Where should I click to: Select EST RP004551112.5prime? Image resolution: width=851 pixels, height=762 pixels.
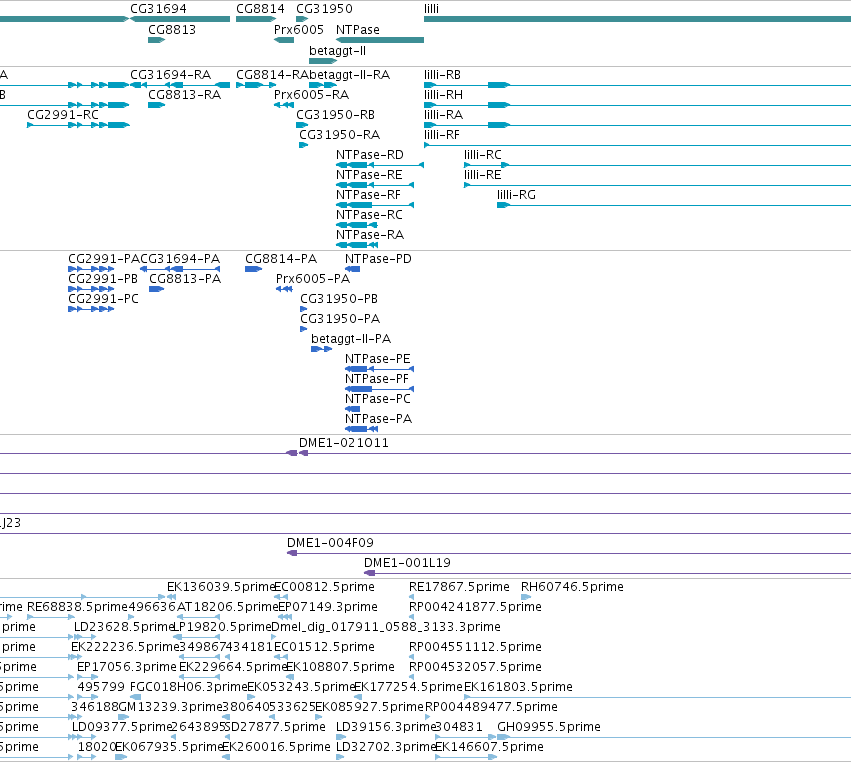tap(475, 647)
